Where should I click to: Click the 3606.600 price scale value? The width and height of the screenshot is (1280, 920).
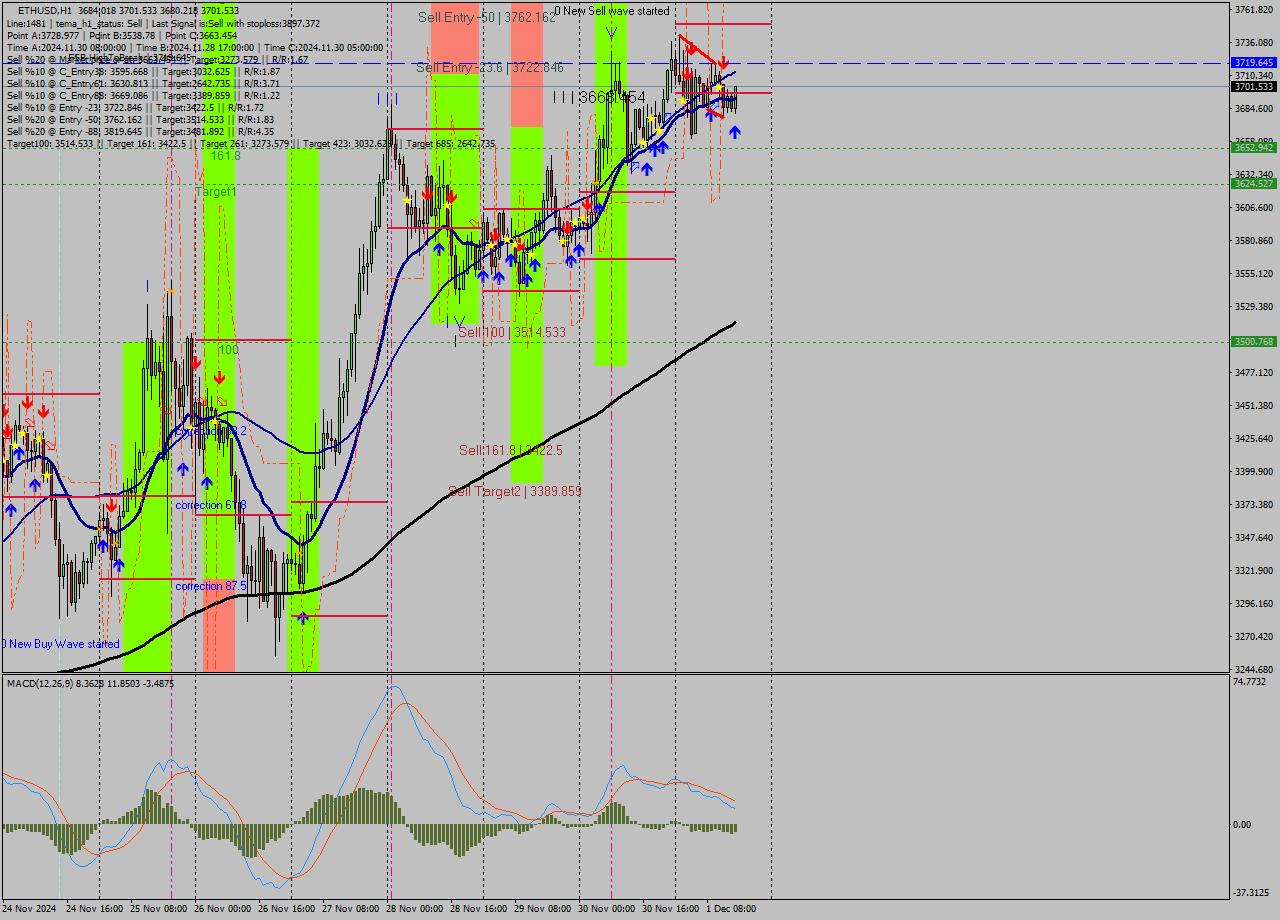click(1254, 207)
